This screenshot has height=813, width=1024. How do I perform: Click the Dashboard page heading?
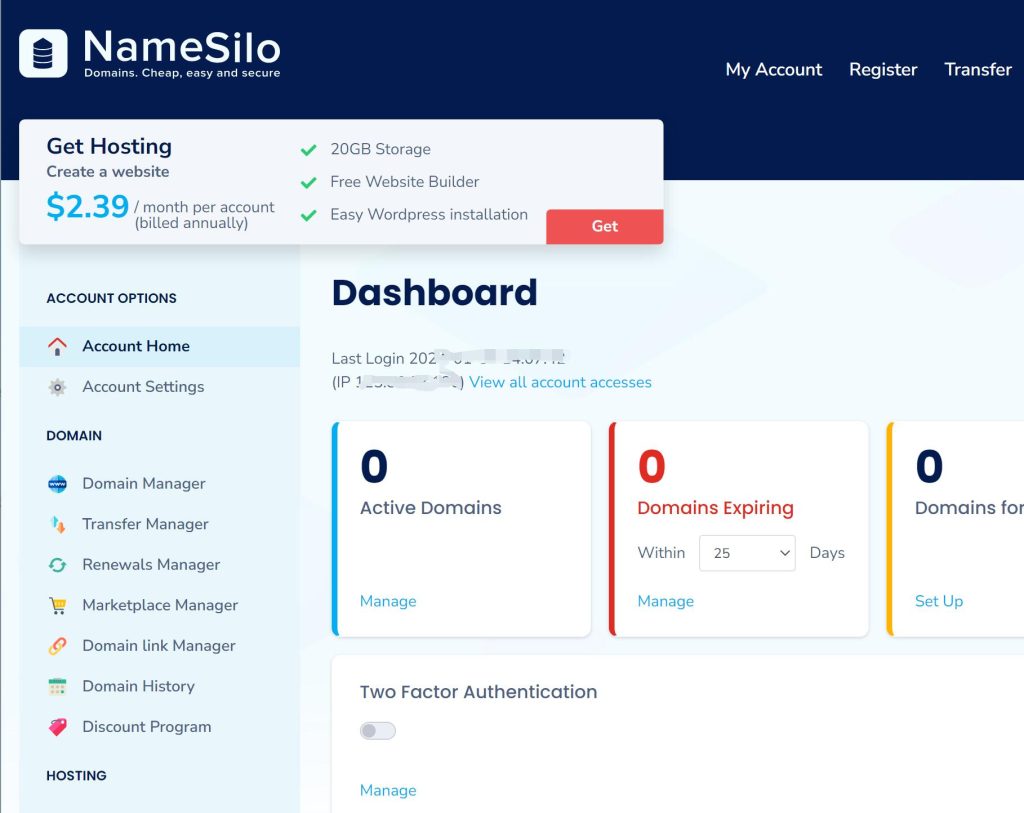pos(435,293)
